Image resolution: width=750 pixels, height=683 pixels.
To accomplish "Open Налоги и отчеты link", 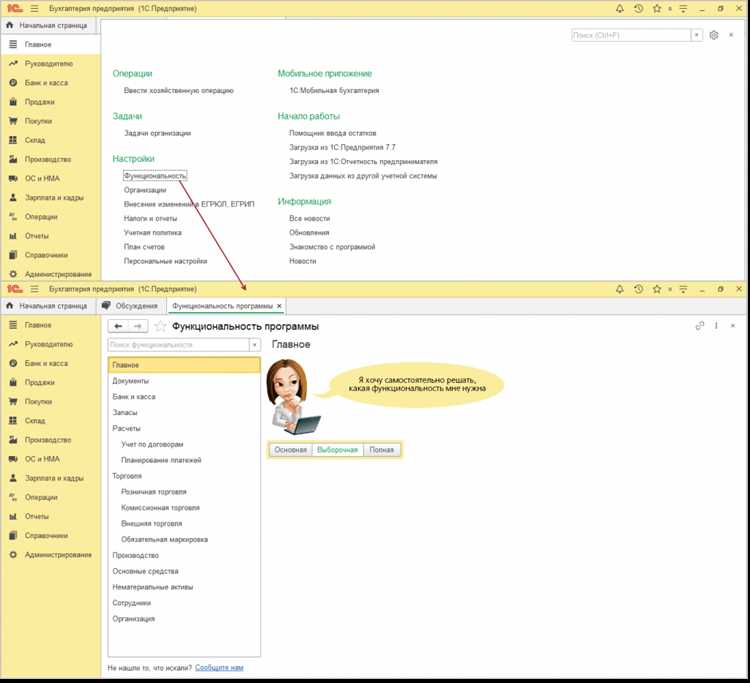I will coord(150,218).
